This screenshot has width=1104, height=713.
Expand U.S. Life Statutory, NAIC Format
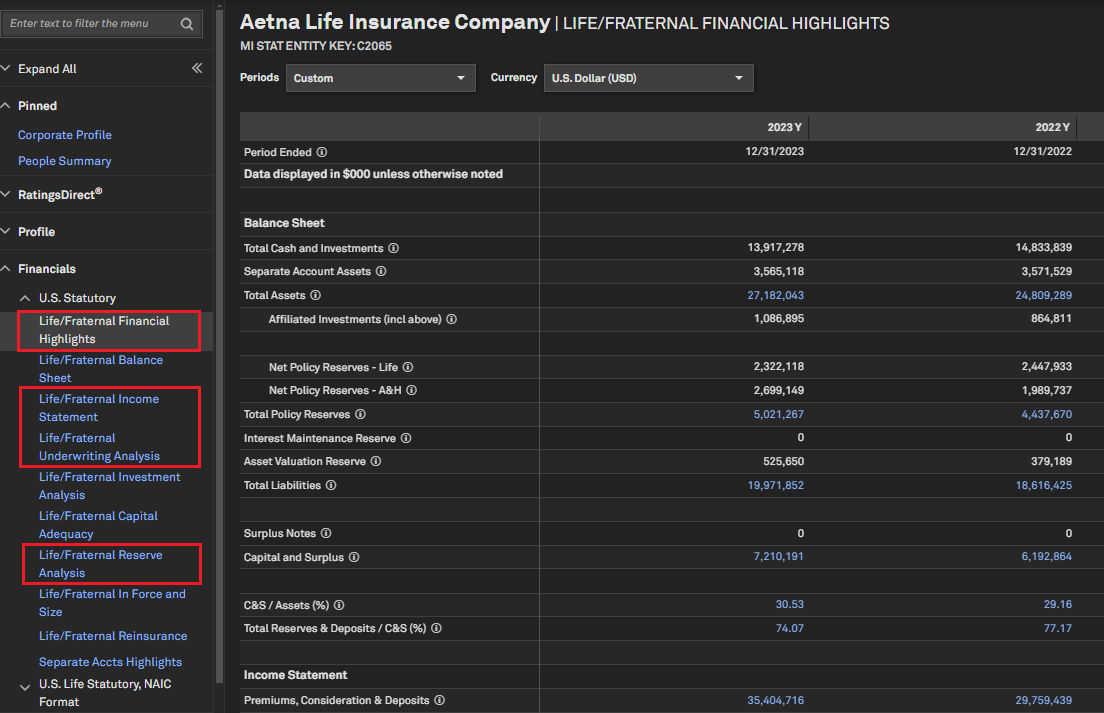pos(25,687)
